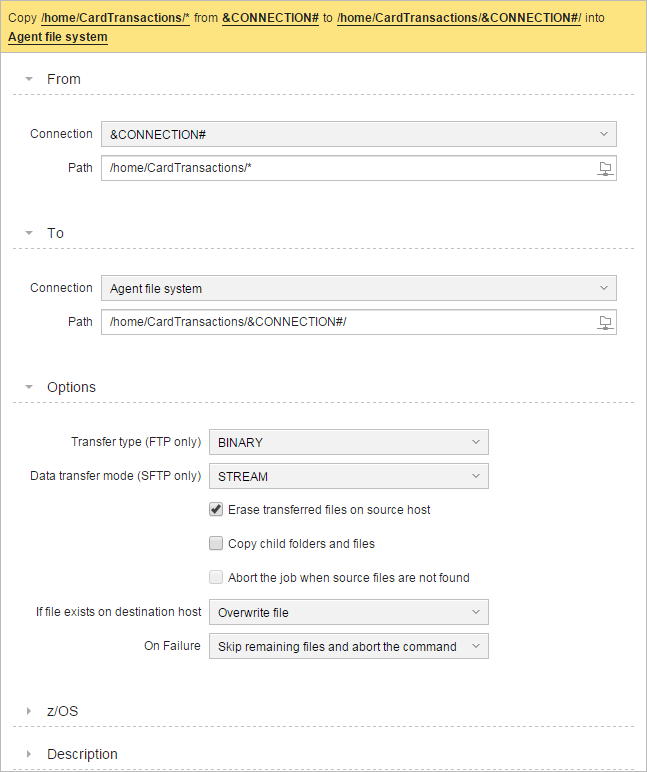
Task: Collapse the Options section
Action: [x=30, y=387]
